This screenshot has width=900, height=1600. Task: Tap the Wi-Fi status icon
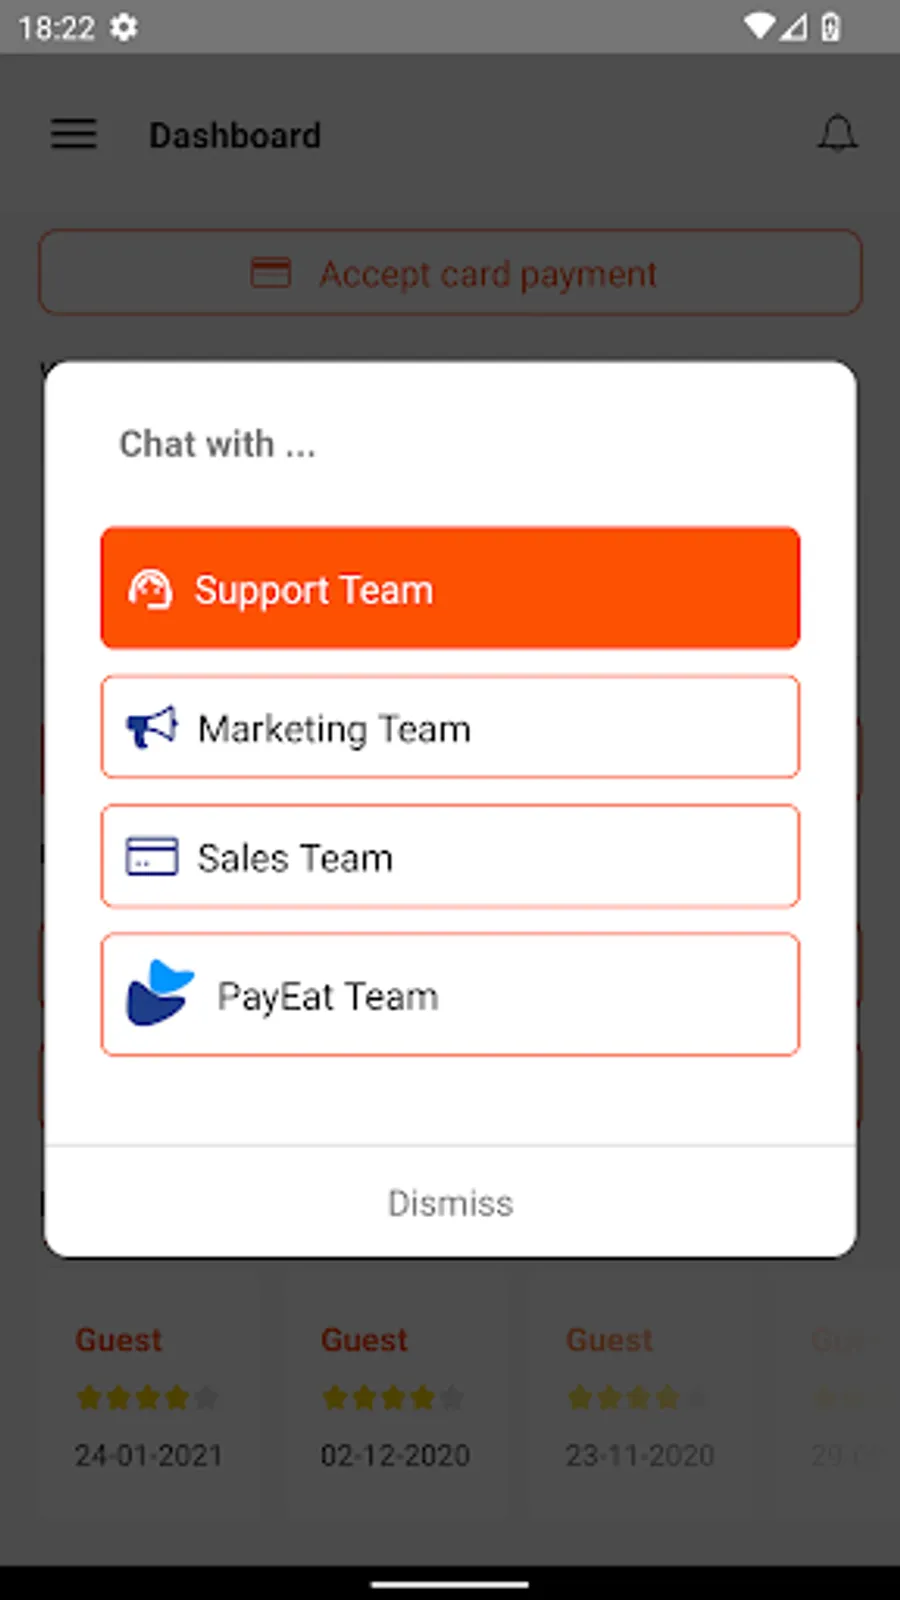760,27
